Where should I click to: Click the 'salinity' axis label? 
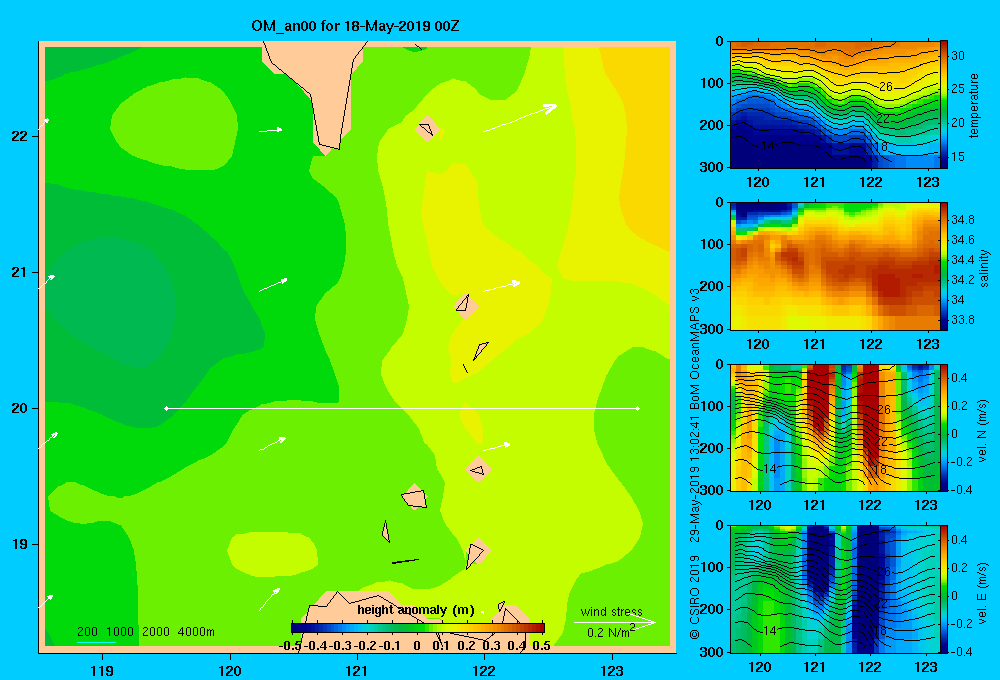click(984, 267)
